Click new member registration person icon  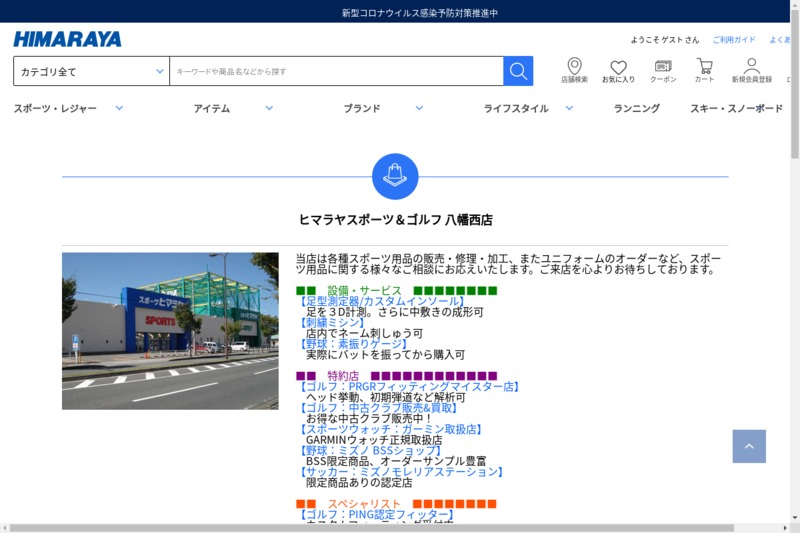click(x=752, y=70)
